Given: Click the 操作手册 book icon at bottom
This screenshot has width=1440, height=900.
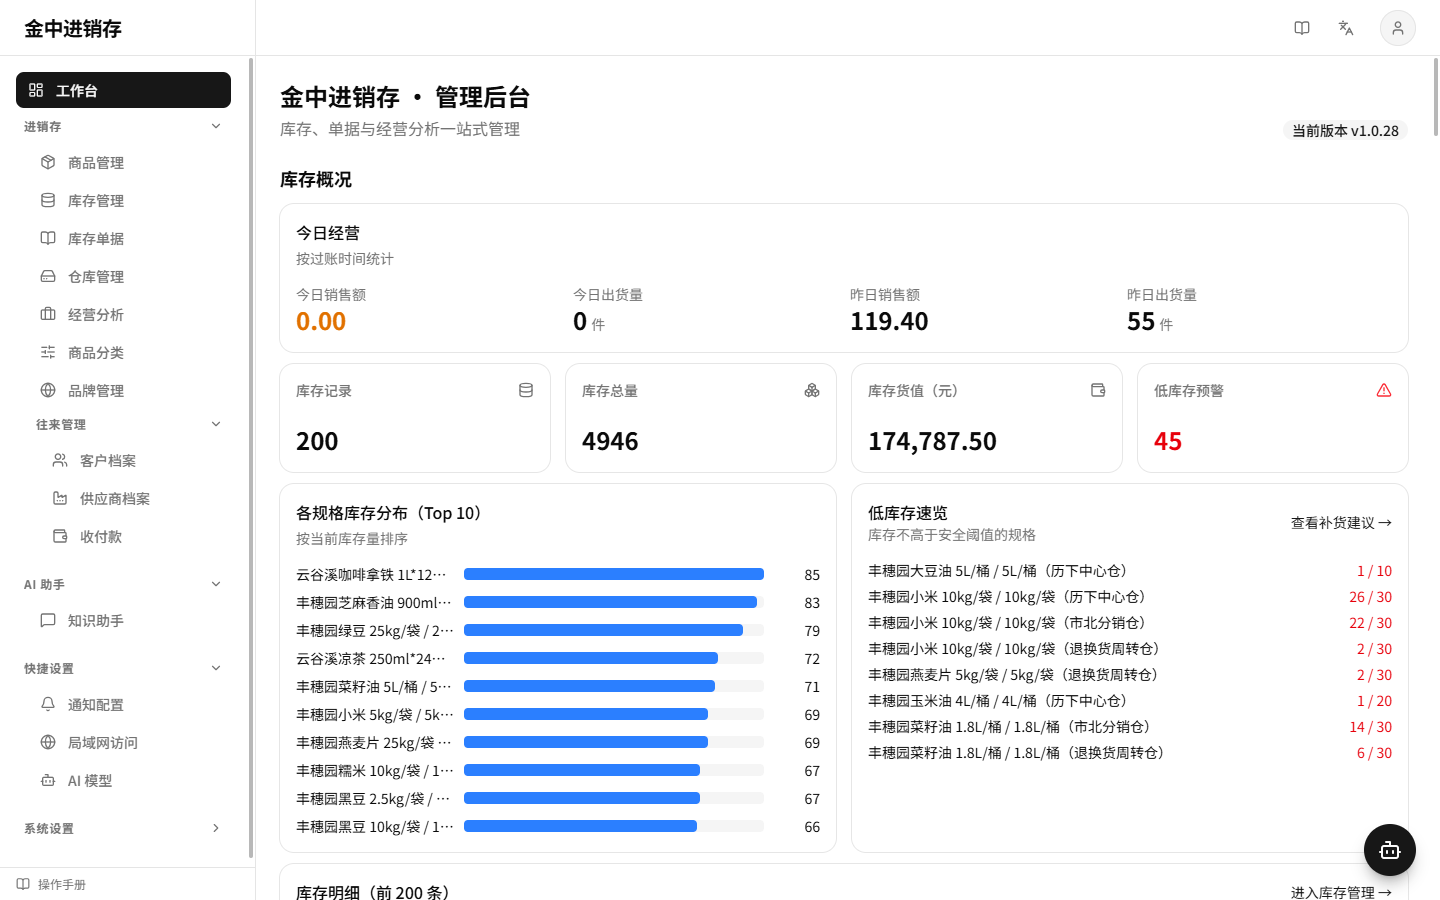Looking at the screenshot, I should pos(23,884).
